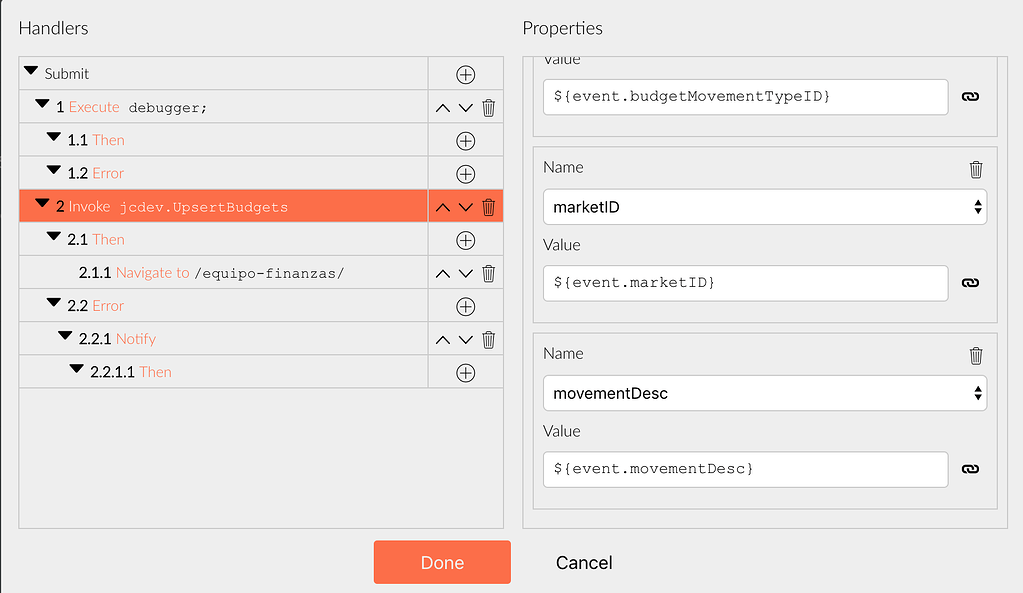Open the marketID name dropdown
This screenshot has width=1023, height=593.
coord(975,207)
